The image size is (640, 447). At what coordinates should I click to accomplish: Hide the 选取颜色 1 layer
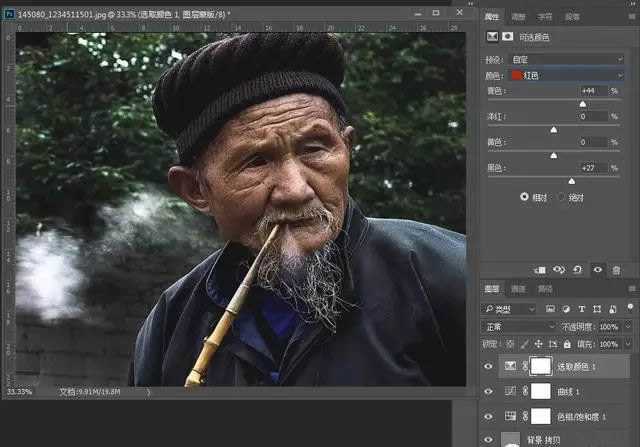coord(489,367)
